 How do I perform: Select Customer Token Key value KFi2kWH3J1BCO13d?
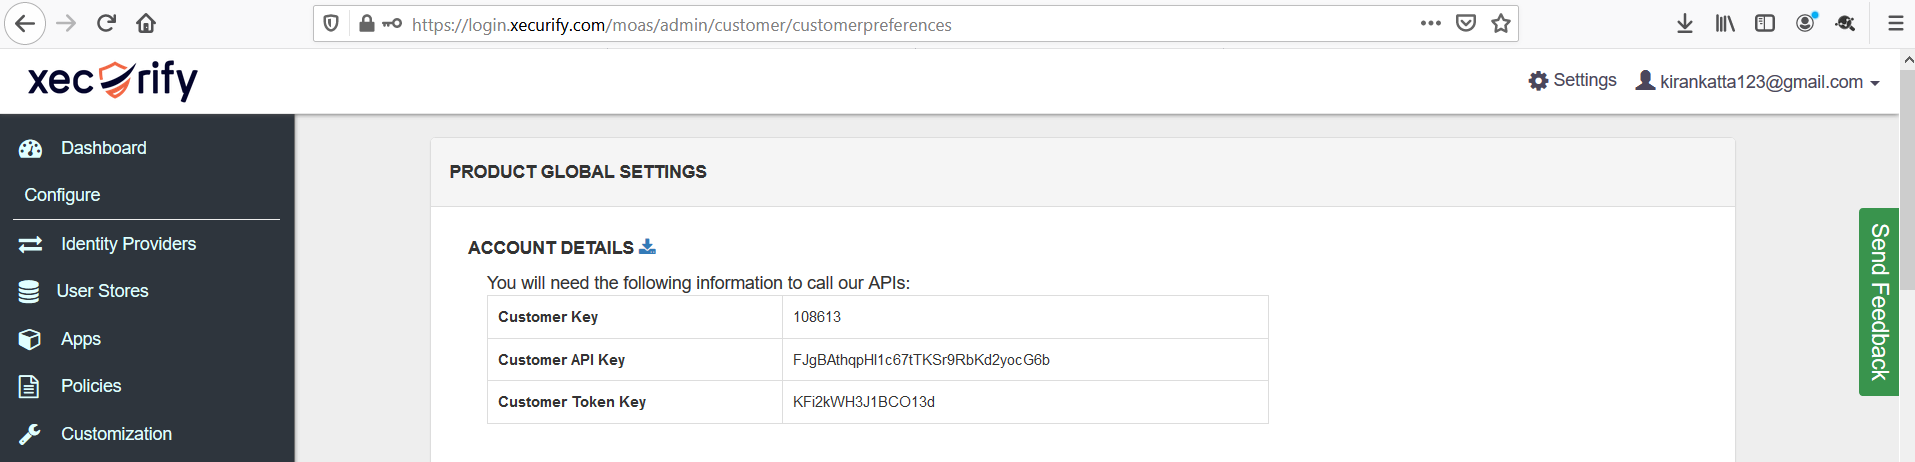pos(864,402)
